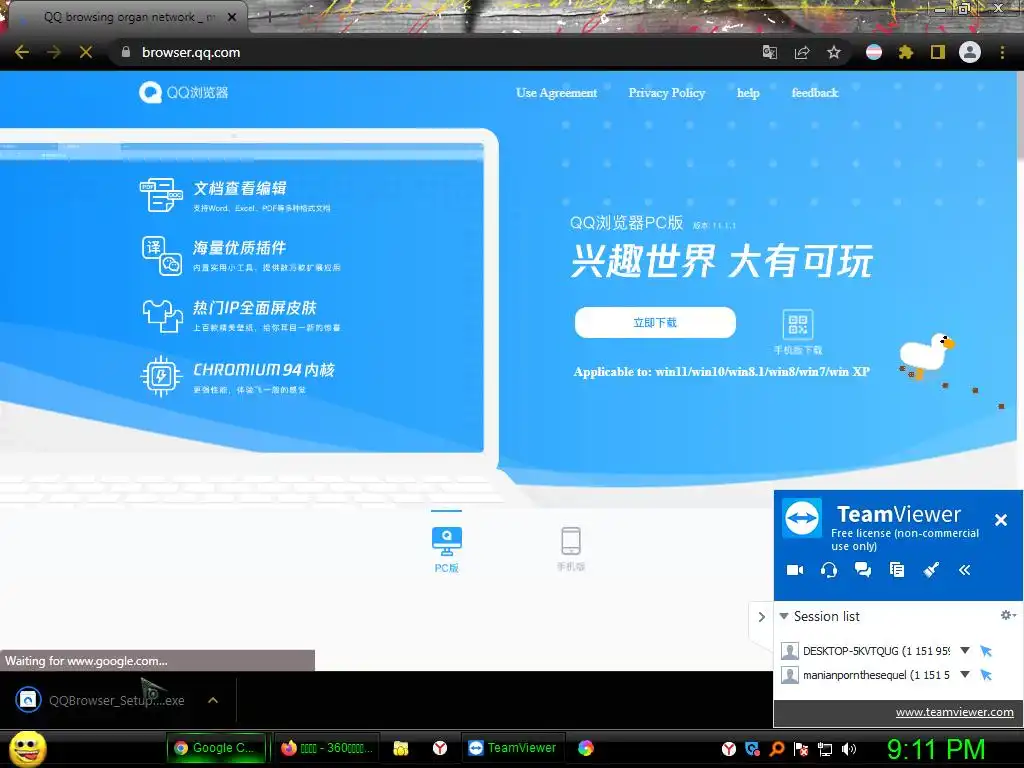This screenshot has height=768, width=1024.
Task: Click the 文档查看编辑 feature icon
Action: point(161,195)
